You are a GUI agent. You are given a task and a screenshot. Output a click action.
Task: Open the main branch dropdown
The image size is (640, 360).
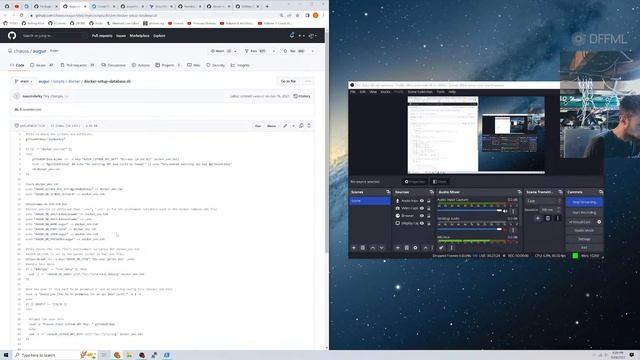click(x=24, y=81)
